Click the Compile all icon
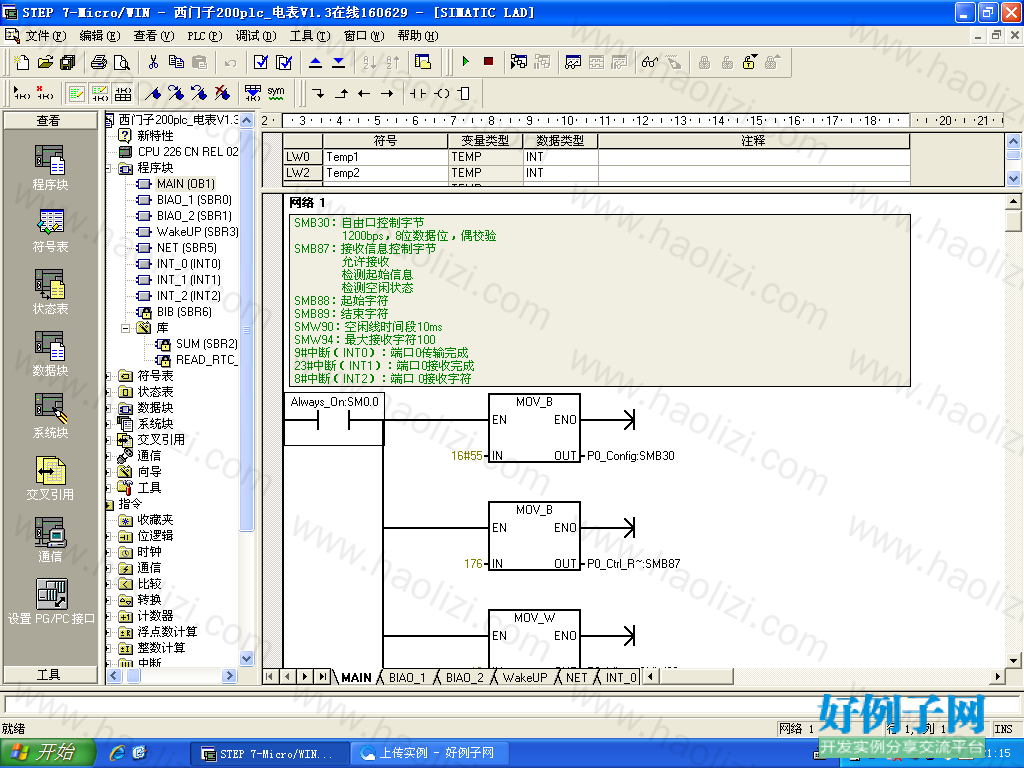1024x768 pixels. 284,62
